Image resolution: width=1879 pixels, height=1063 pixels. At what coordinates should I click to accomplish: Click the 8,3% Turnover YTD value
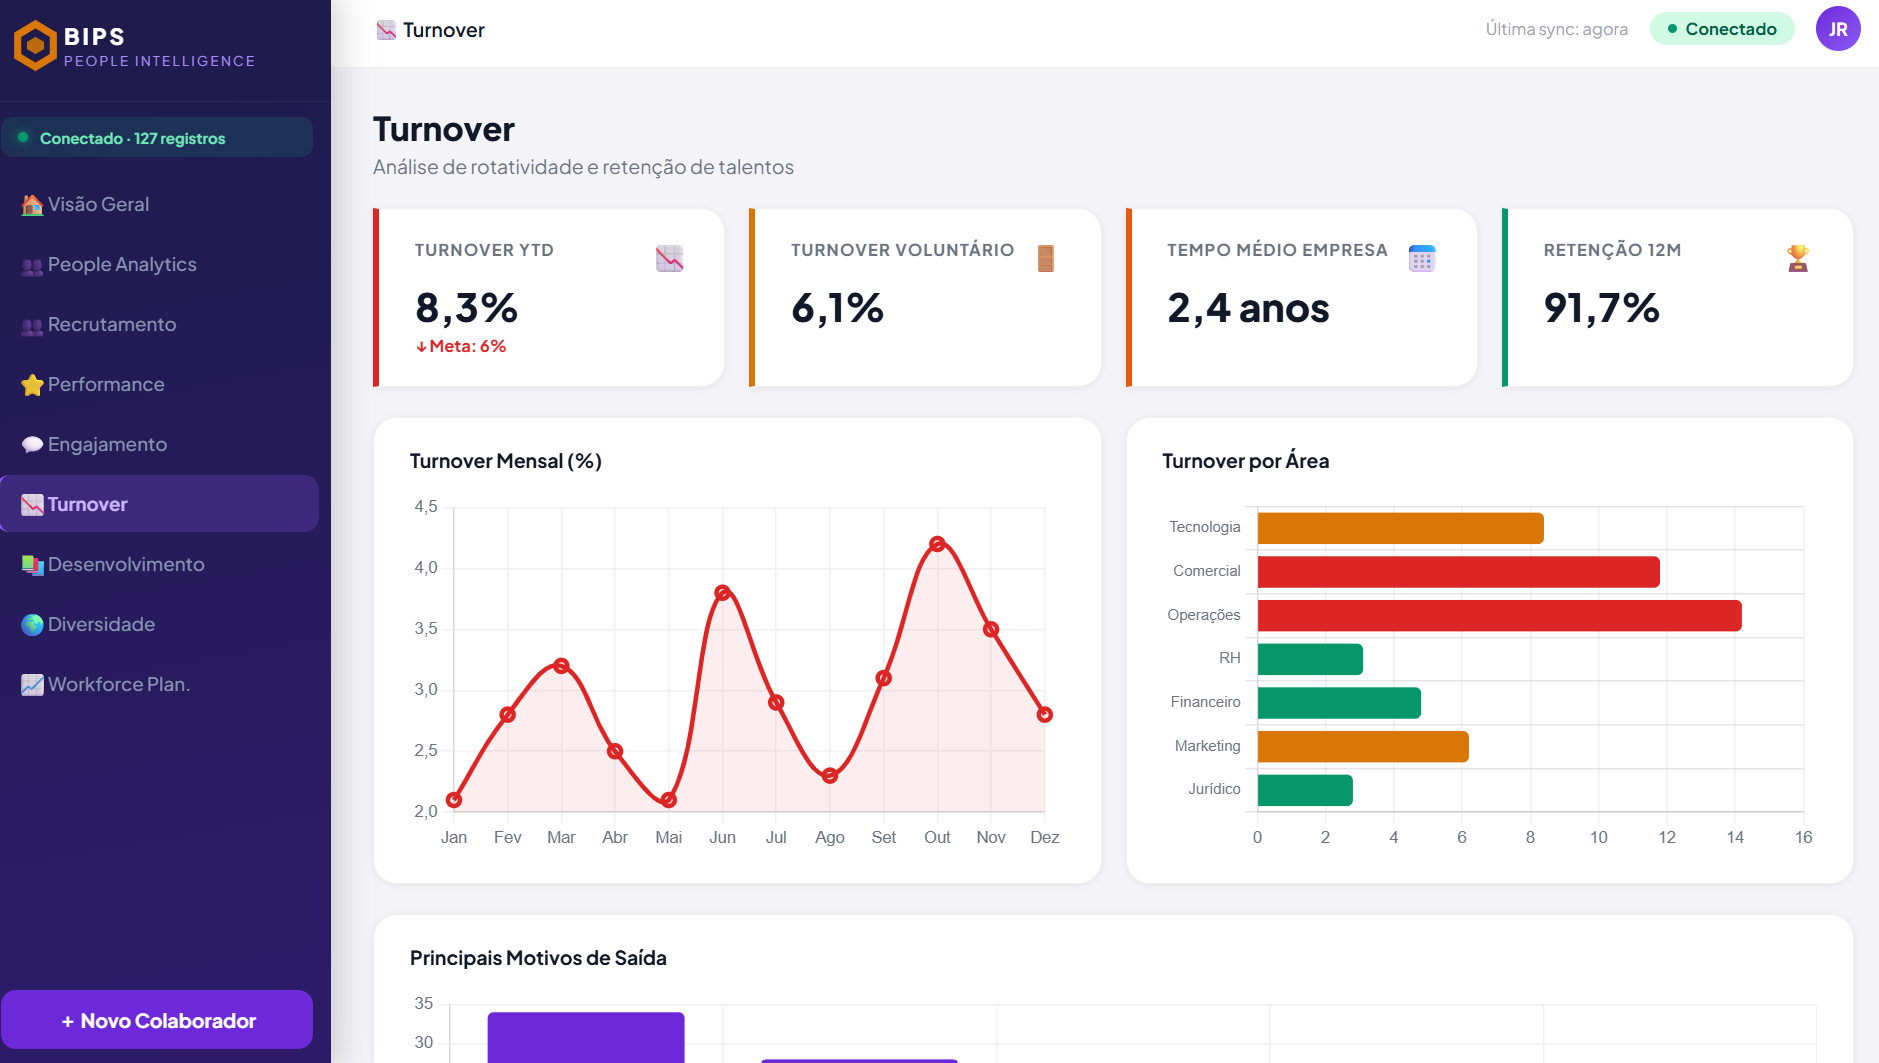466,308
